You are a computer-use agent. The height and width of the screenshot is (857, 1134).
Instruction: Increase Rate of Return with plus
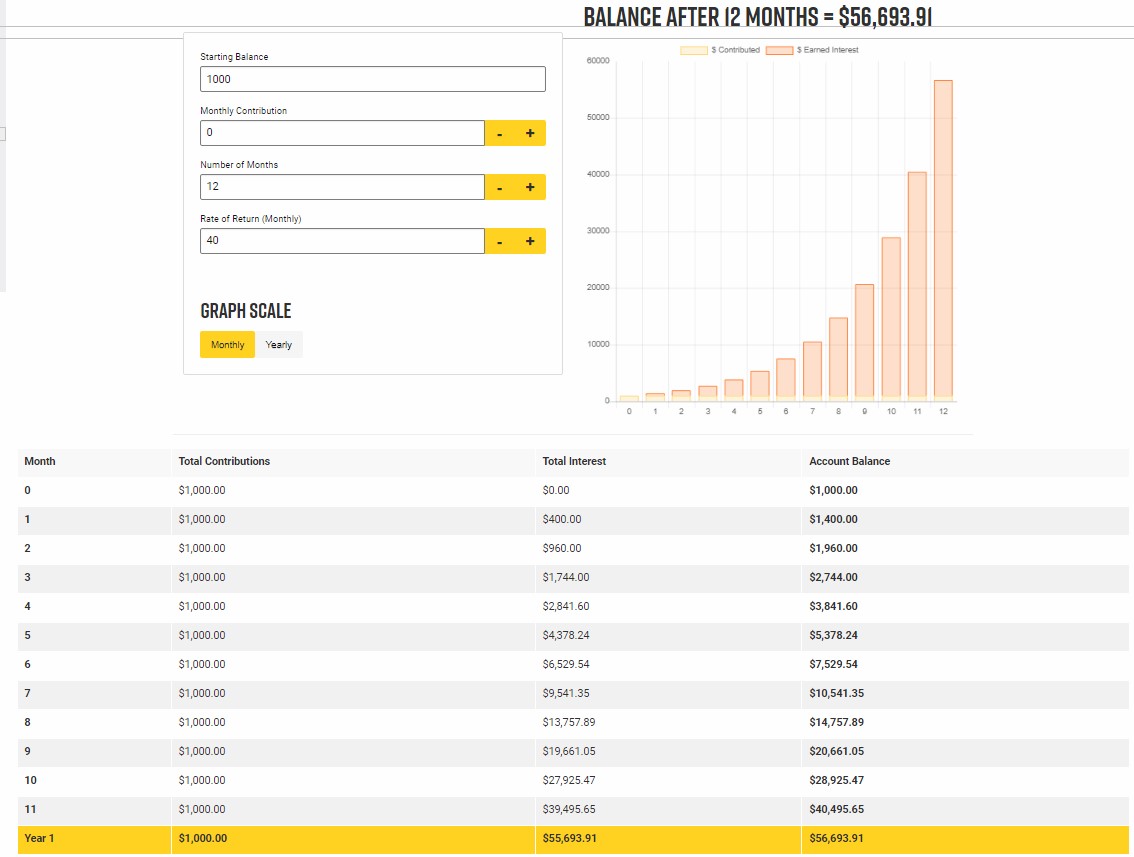pos(530,241)
